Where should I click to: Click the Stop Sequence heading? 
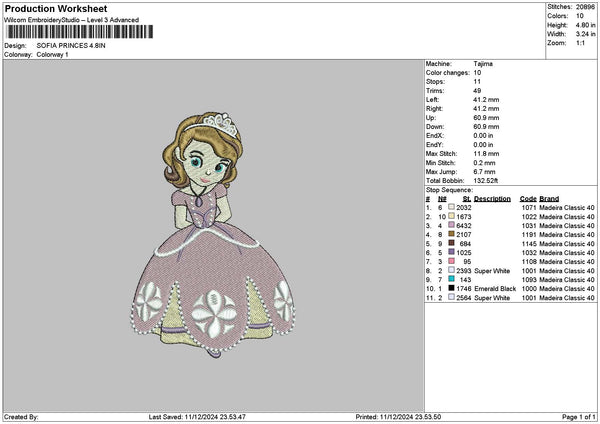(448, 188)
